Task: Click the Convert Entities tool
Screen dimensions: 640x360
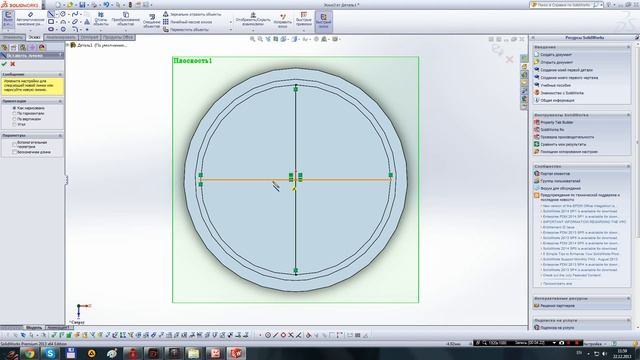Action: click(x=126, y=19)
